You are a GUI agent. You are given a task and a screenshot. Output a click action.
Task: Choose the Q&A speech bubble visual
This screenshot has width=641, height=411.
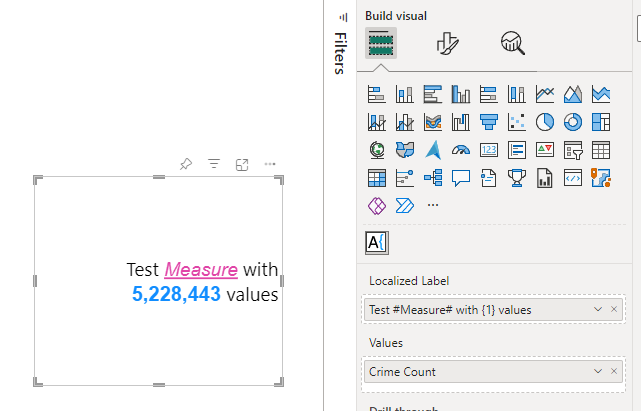[461, 178]
